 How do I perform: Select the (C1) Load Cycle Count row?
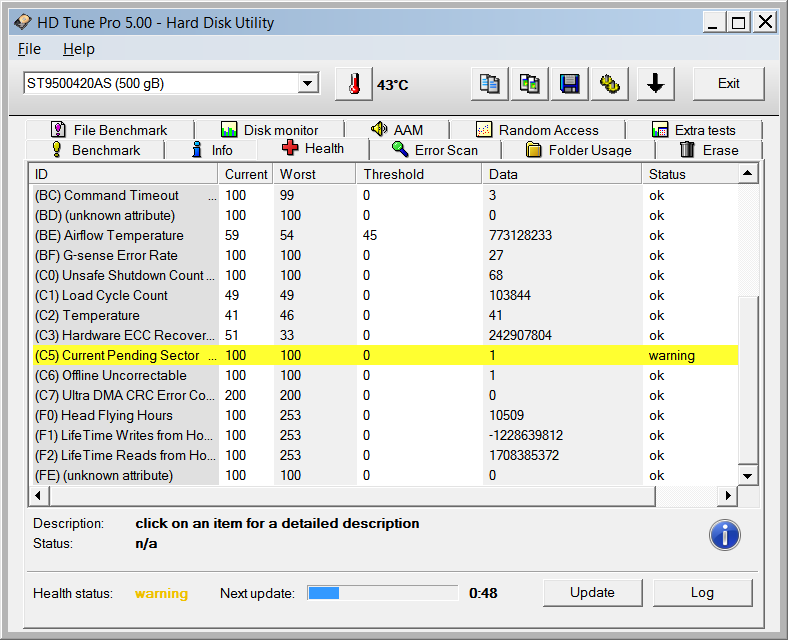pos(385,295)
